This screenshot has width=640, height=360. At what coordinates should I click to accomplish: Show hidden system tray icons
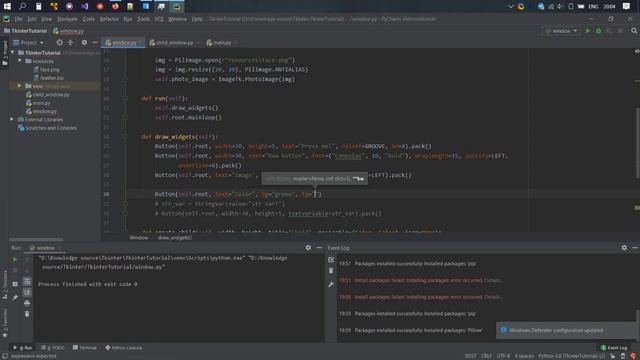tap(511, 6)
